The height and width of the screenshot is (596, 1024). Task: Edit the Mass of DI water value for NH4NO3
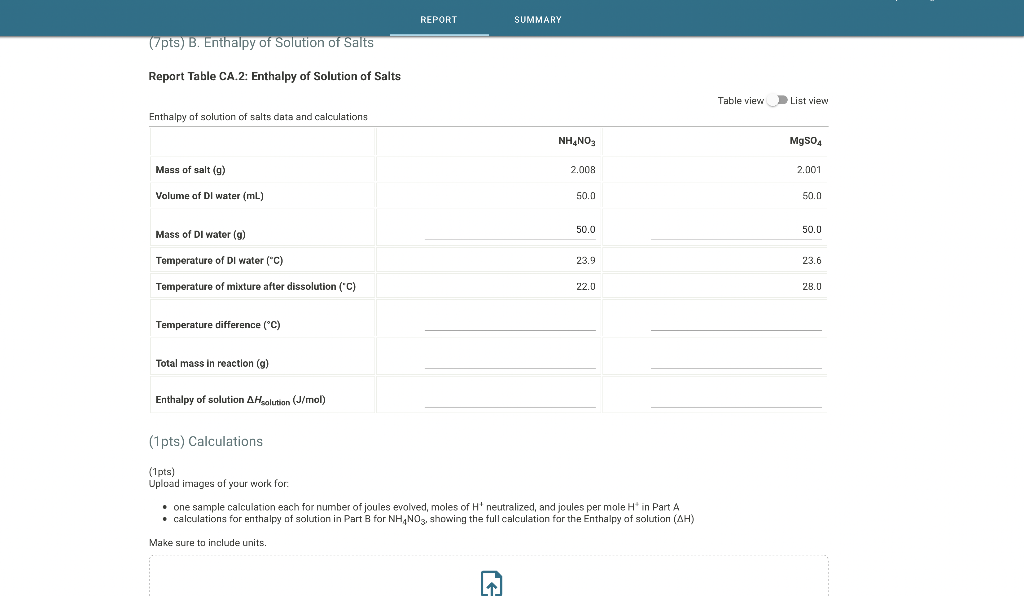(x=510, y=232)
